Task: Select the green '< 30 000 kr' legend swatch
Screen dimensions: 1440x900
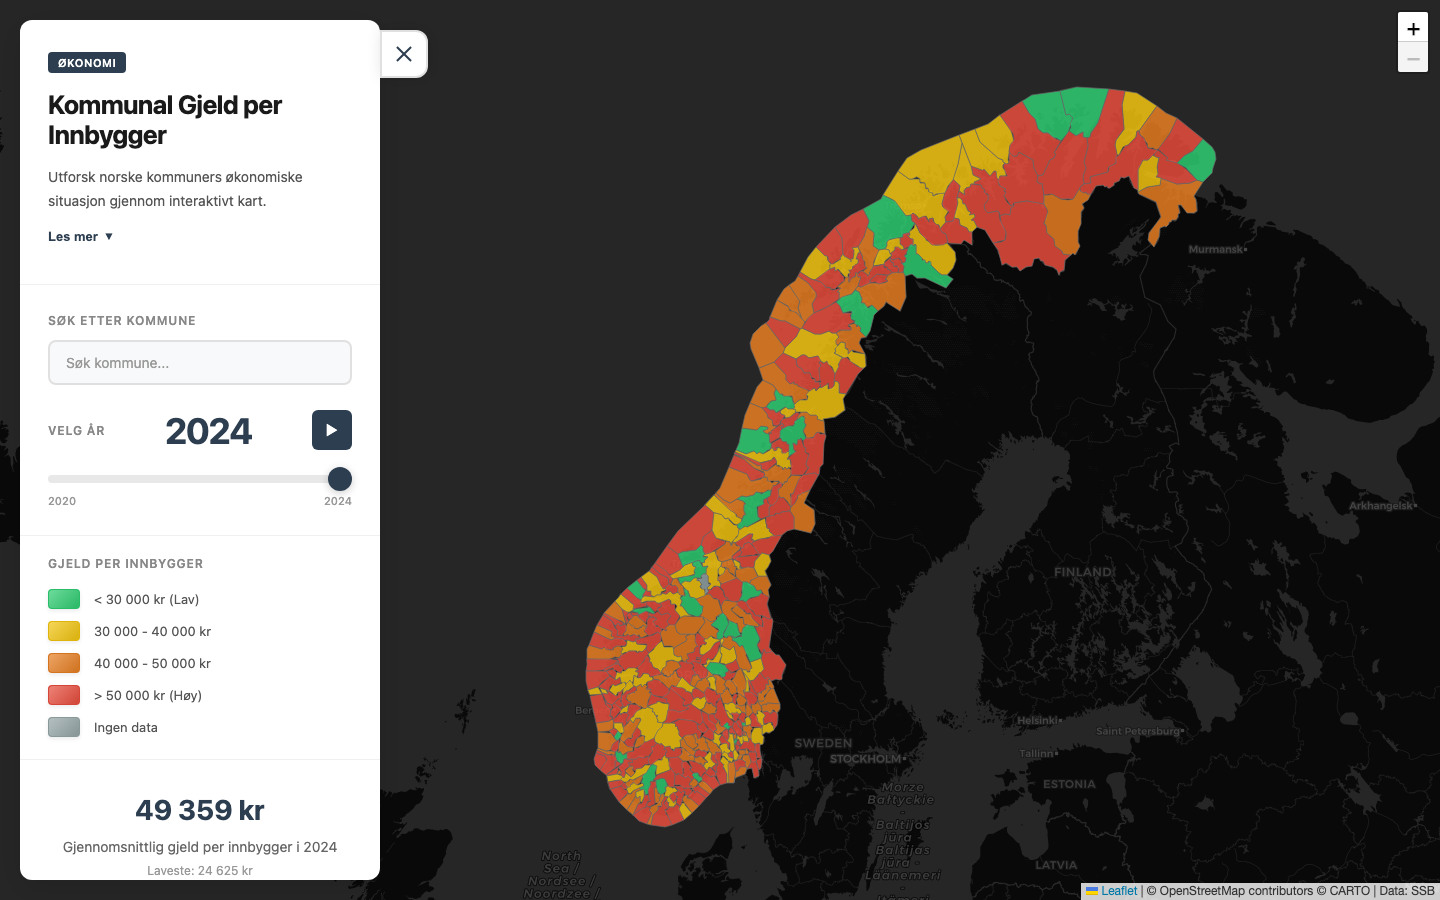Action: click(62, 599)
